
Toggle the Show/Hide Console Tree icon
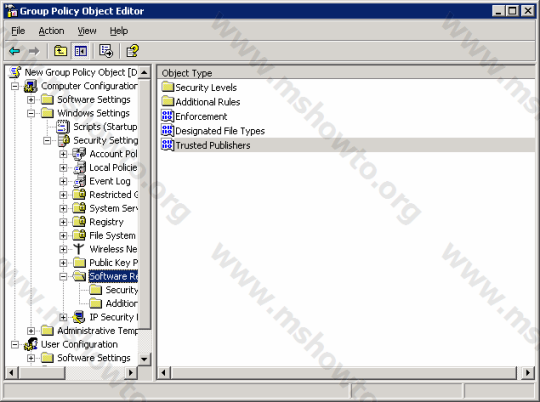81,51
